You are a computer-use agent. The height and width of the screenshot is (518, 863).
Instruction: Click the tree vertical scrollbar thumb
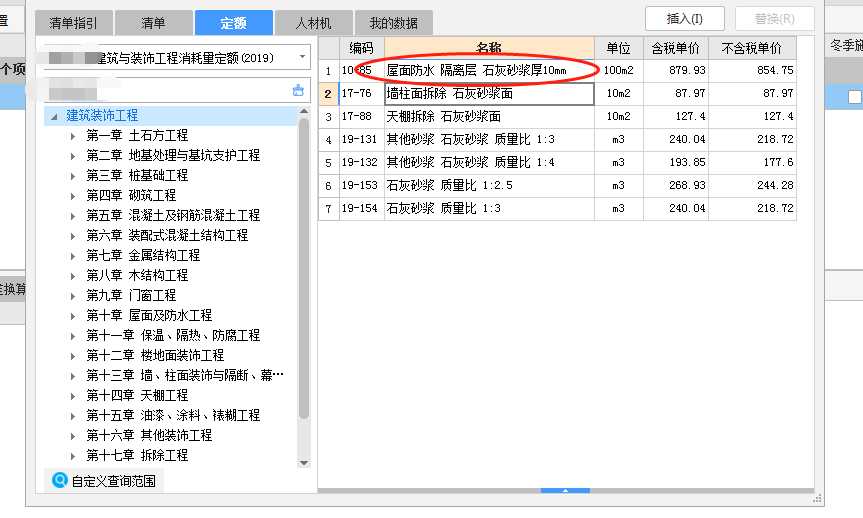[x=304, y=268]
